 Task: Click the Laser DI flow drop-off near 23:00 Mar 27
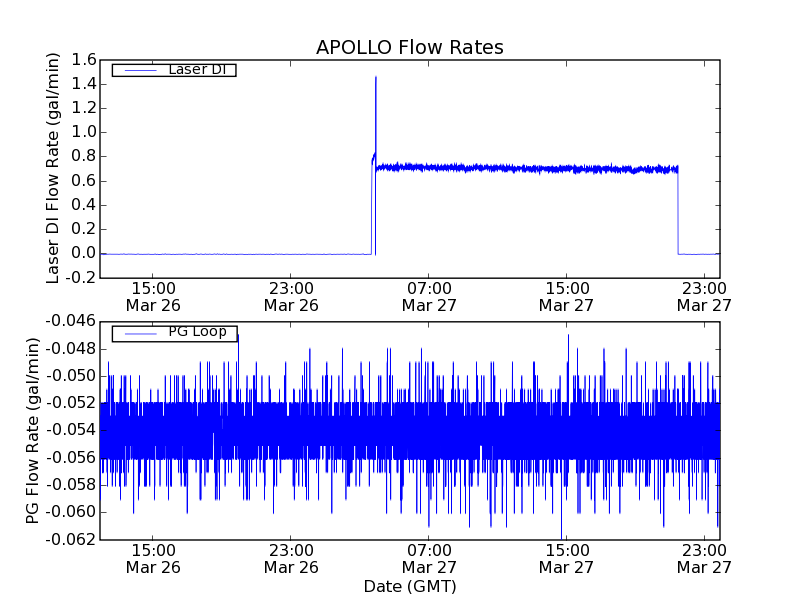(678, 212)
